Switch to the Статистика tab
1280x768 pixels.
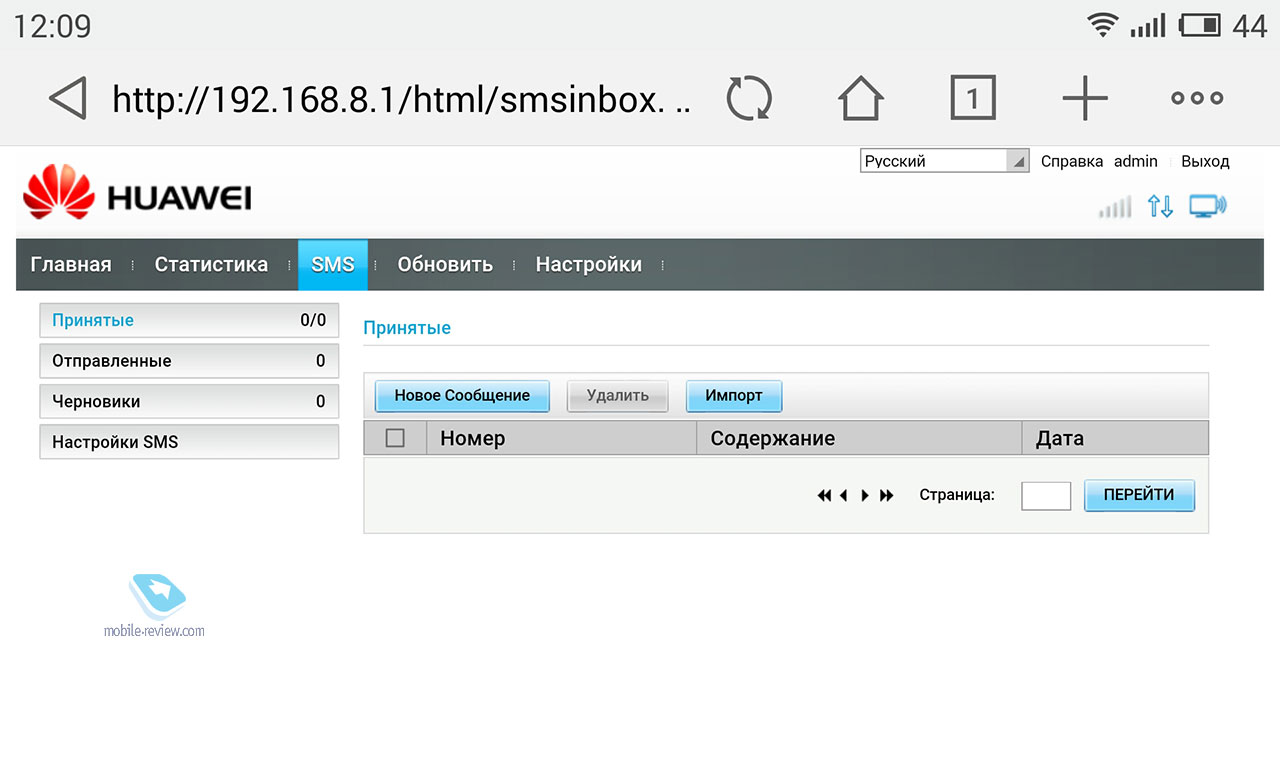coord(211,265)
